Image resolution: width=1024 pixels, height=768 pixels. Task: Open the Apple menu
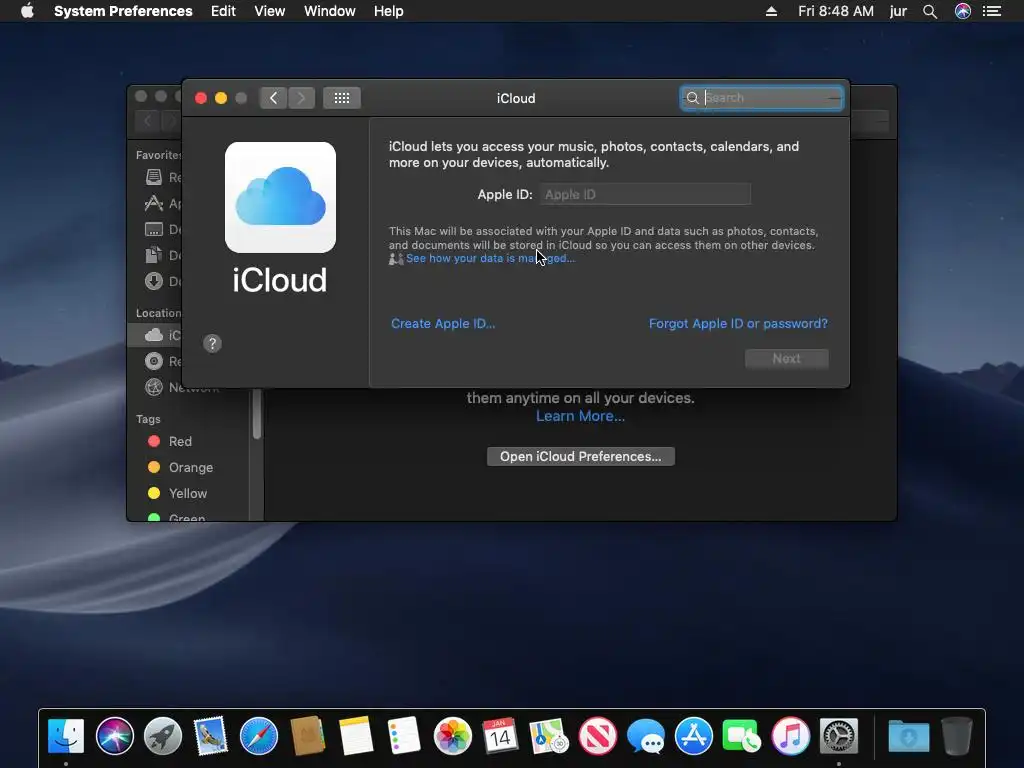[x=27, y=11]
